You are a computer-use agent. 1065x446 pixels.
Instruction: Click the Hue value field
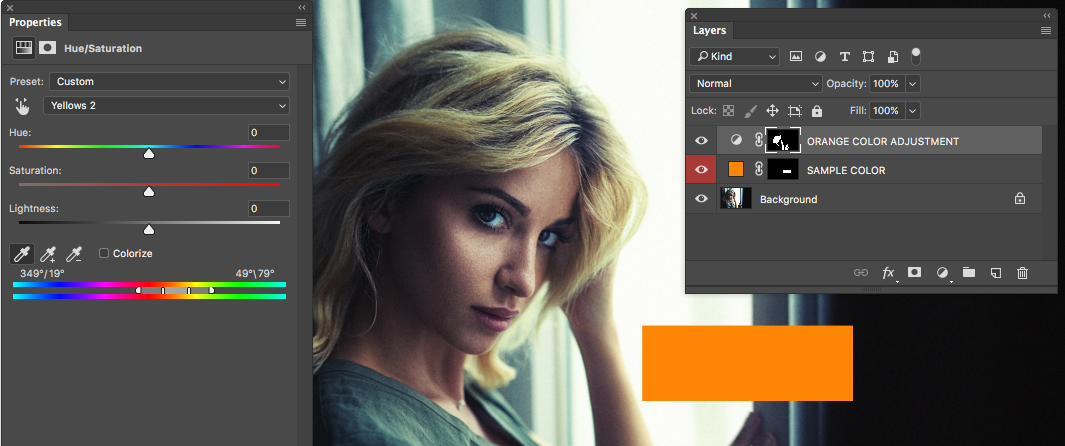[269, 132]
